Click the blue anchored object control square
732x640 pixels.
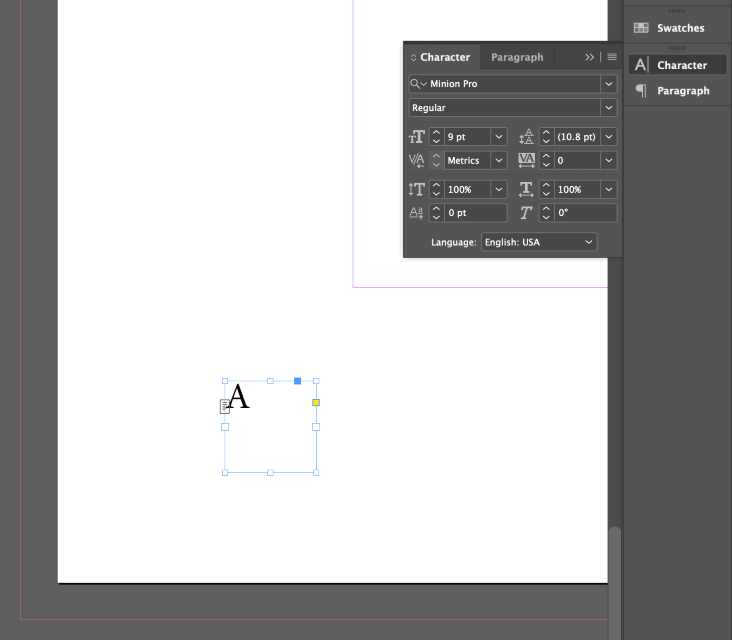(x=297, y=381)
